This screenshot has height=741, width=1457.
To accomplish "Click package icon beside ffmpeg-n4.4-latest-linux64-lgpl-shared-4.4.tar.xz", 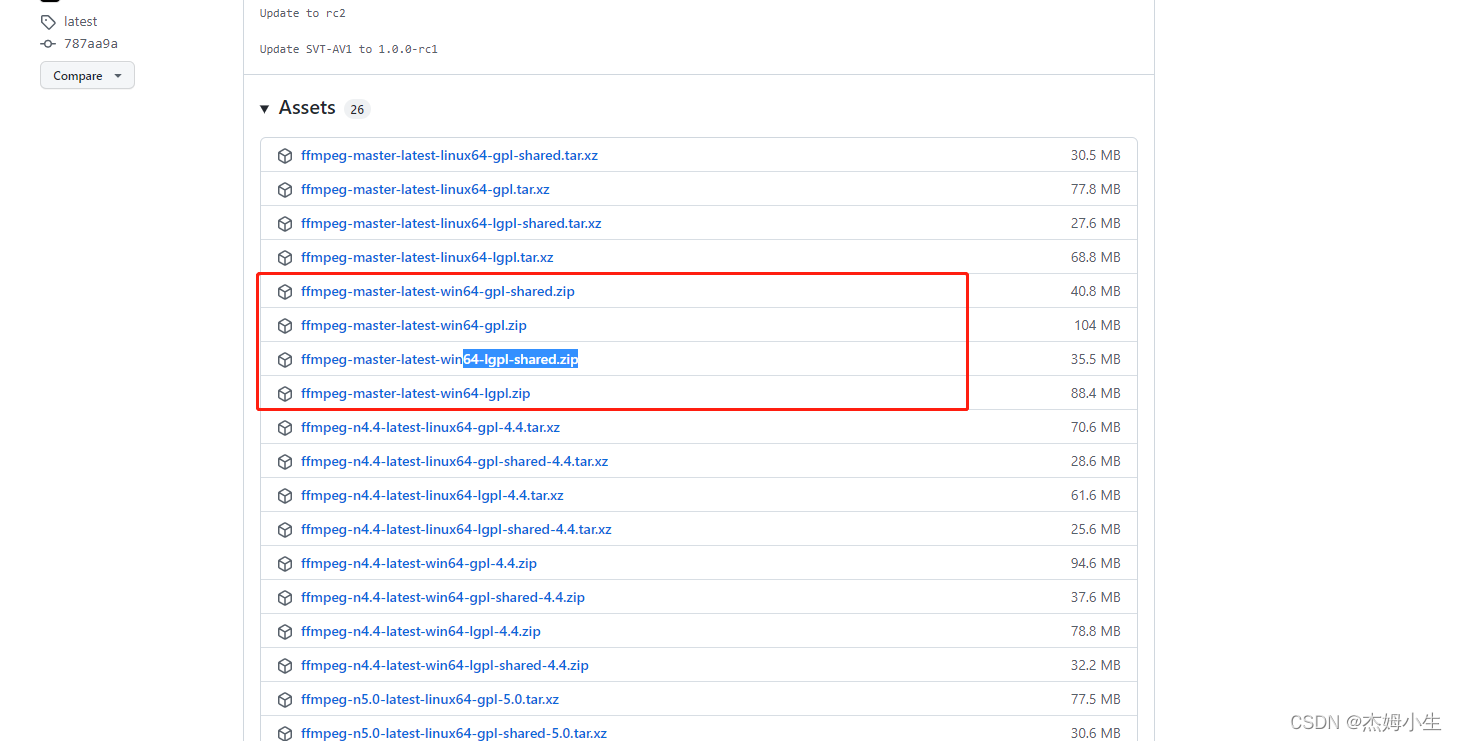I will point(285,530).
